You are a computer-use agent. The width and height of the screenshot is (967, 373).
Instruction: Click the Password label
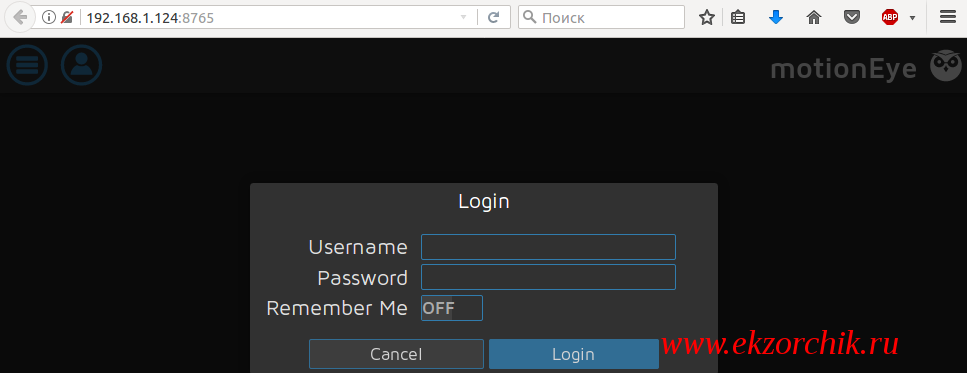pyautogui.click(x=362, y=277)
